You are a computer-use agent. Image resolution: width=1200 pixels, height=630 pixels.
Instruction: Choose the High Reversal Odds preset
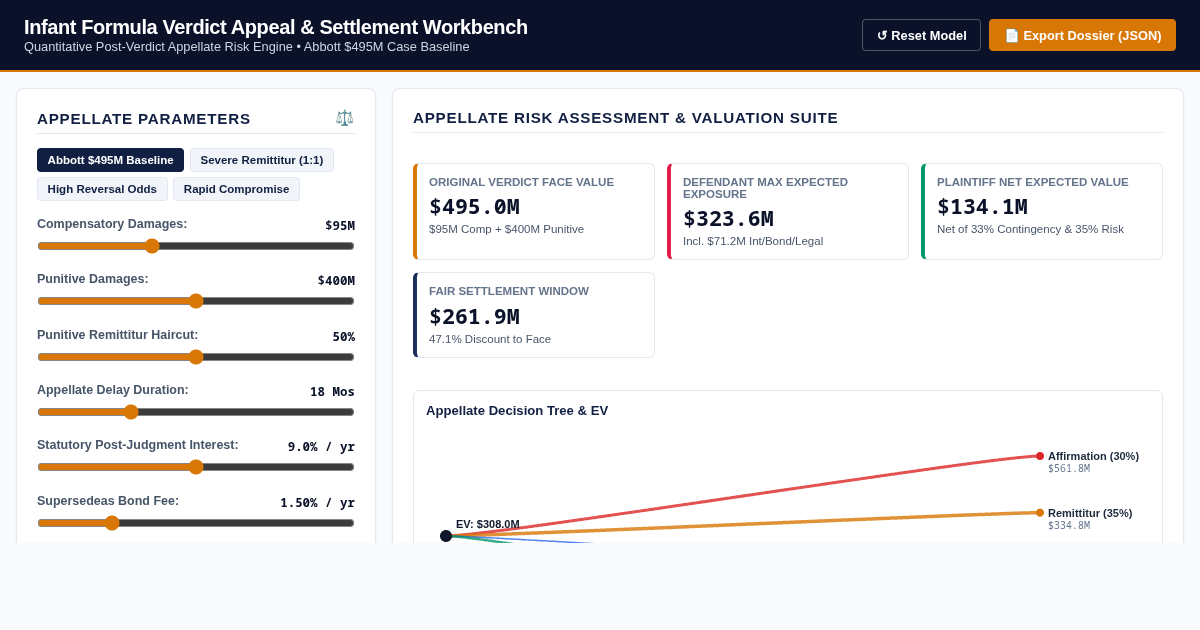(102, 189)
